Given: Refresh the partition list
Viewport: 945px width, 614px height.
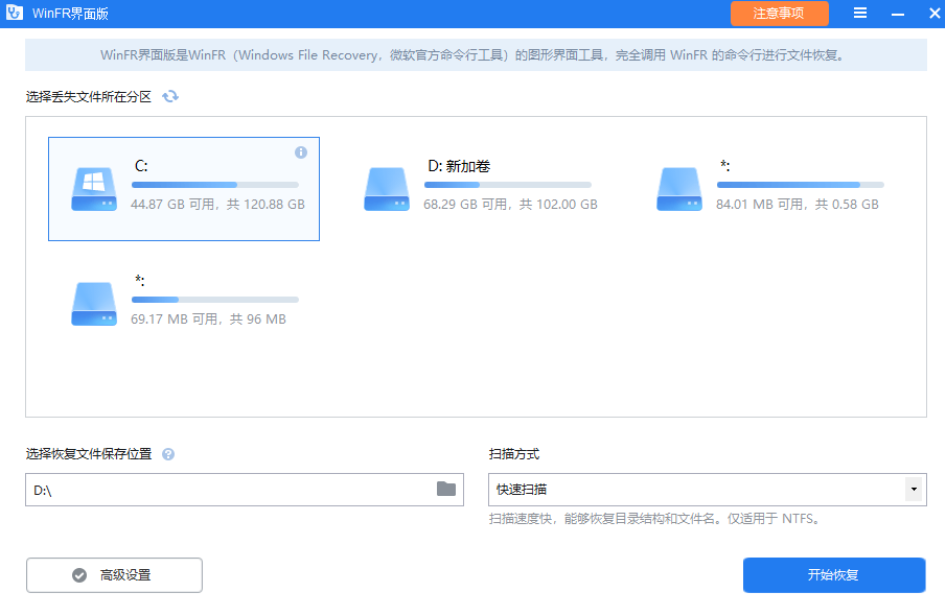Looking at the screenshot, I should pos(171,96).
